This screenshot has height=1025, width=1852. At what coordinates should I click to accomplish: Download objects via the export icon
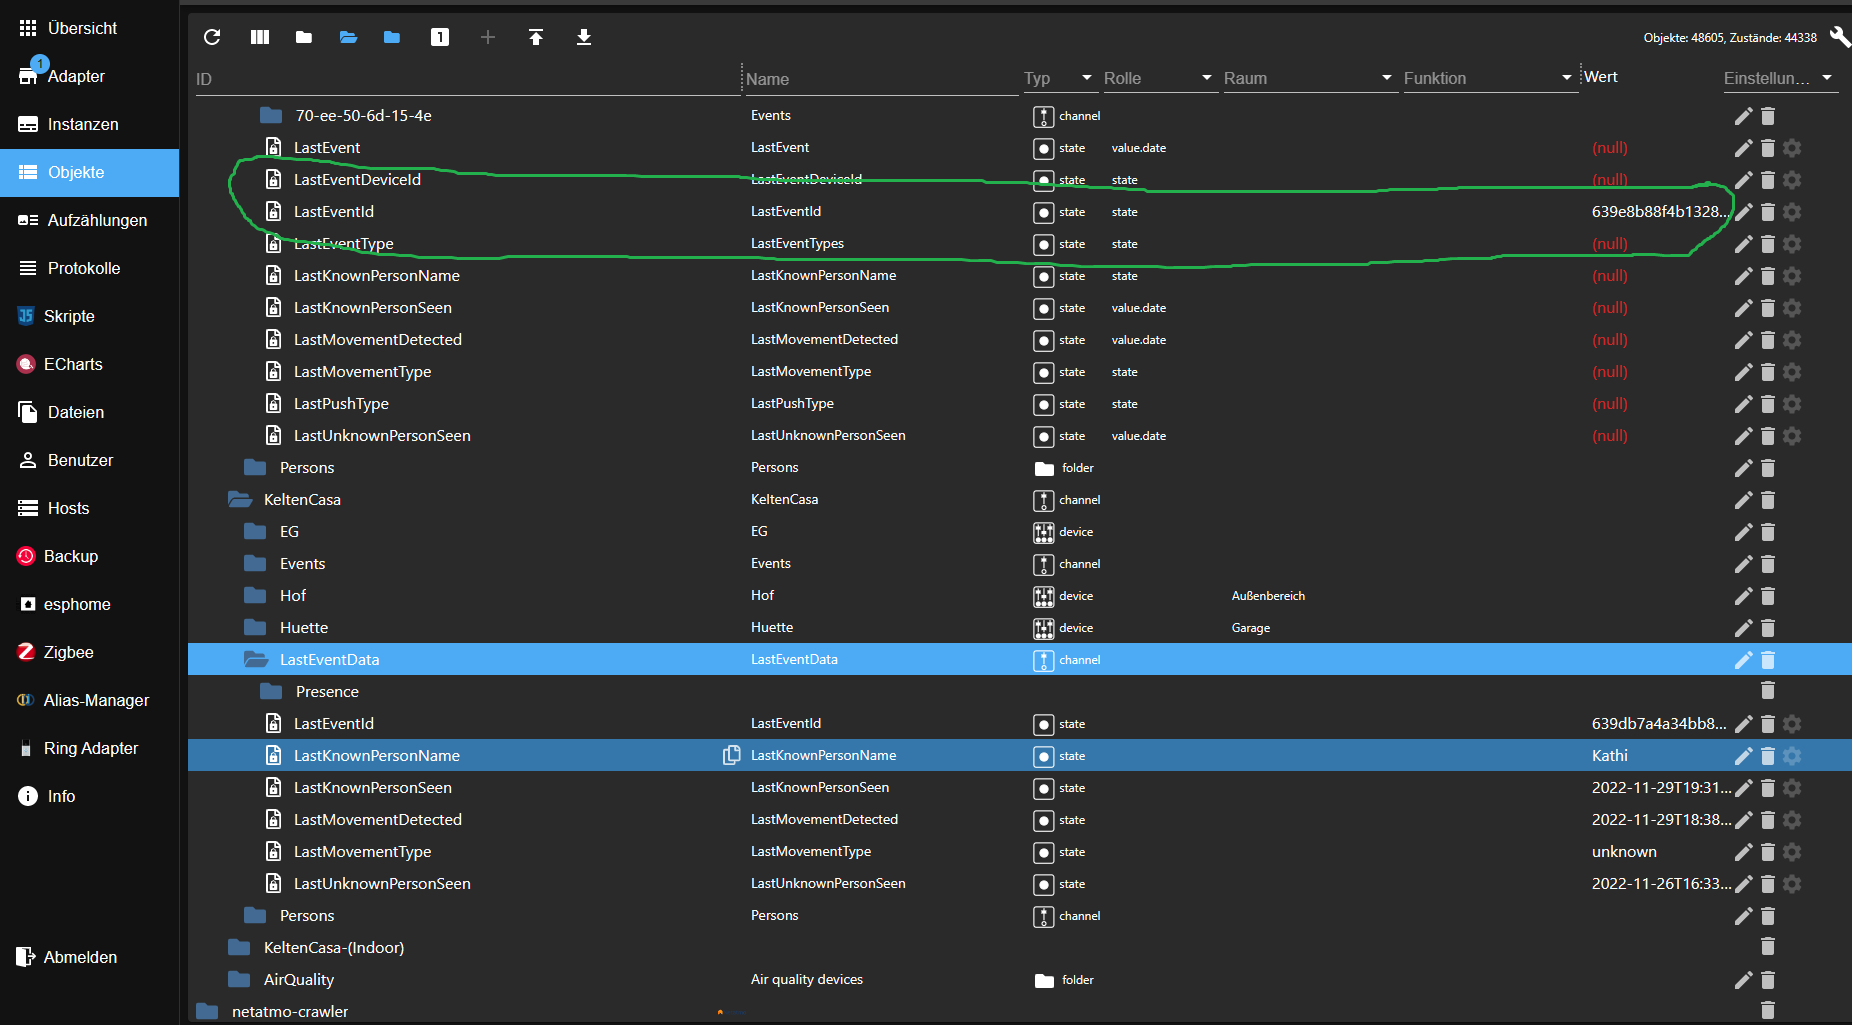pos(583,37)
